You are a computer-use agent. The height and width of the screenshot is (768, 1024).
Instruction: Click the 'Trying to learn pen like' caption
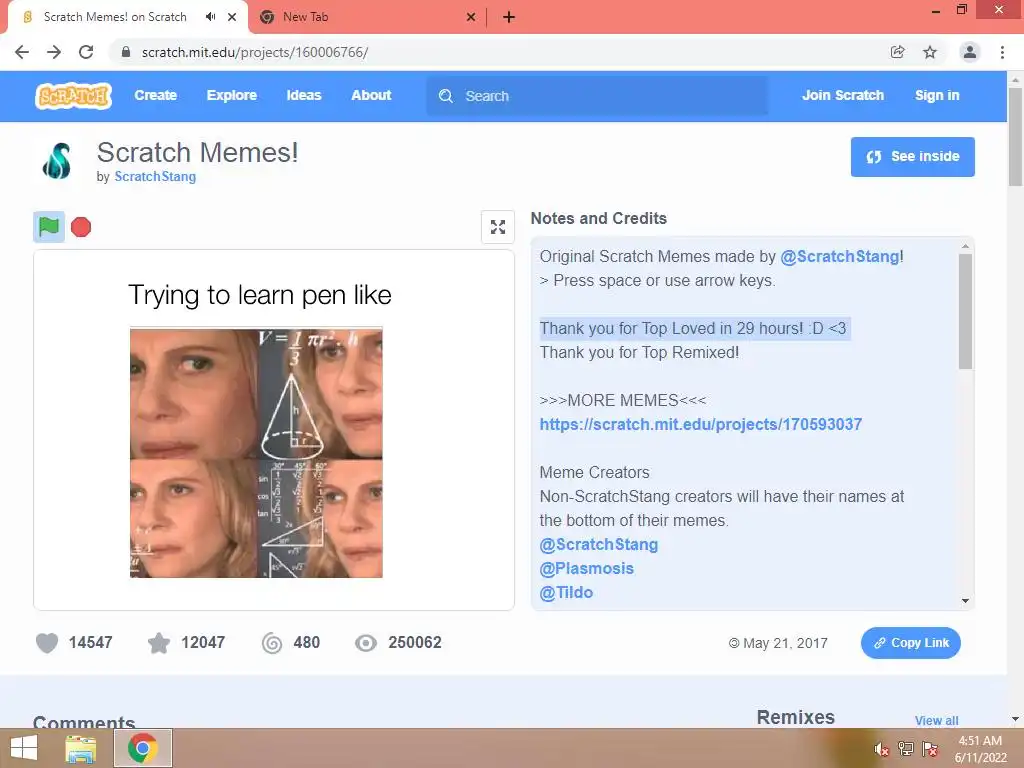(260, 295)
